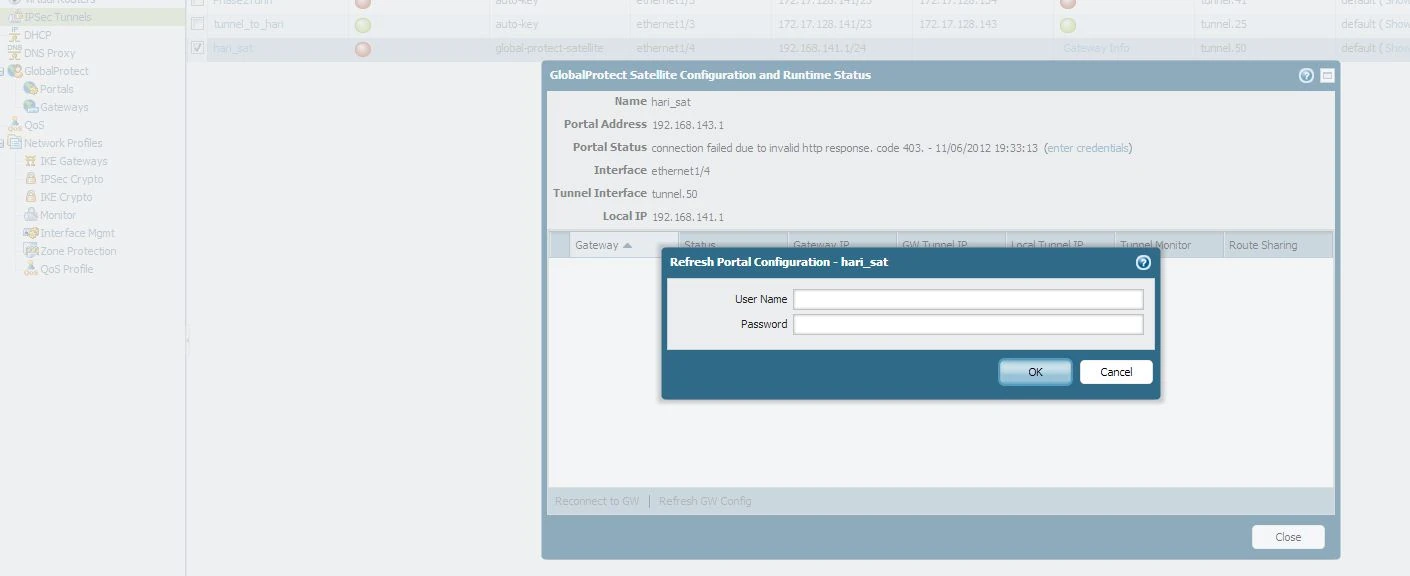Viewport: 1410px width, 576px height.
Task: Click Local IP value 192.168.141.1
Action: (x=688, y=217)
